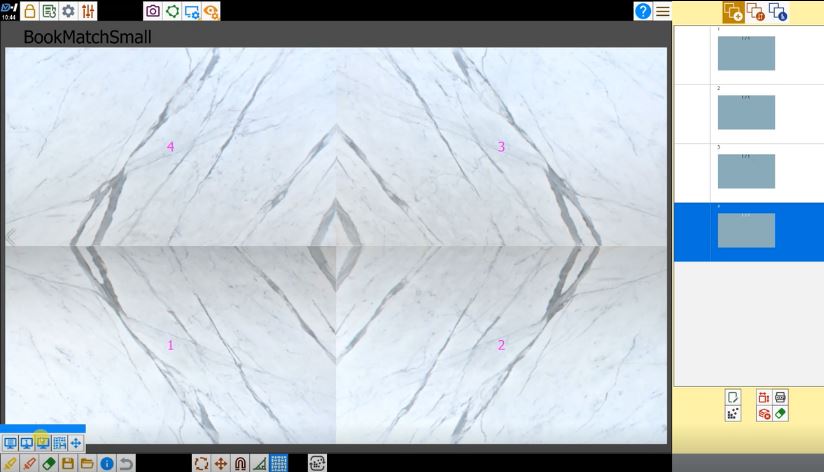Click the padlock lock icon
Screen dimensions: 824x472
pos(30,11)
